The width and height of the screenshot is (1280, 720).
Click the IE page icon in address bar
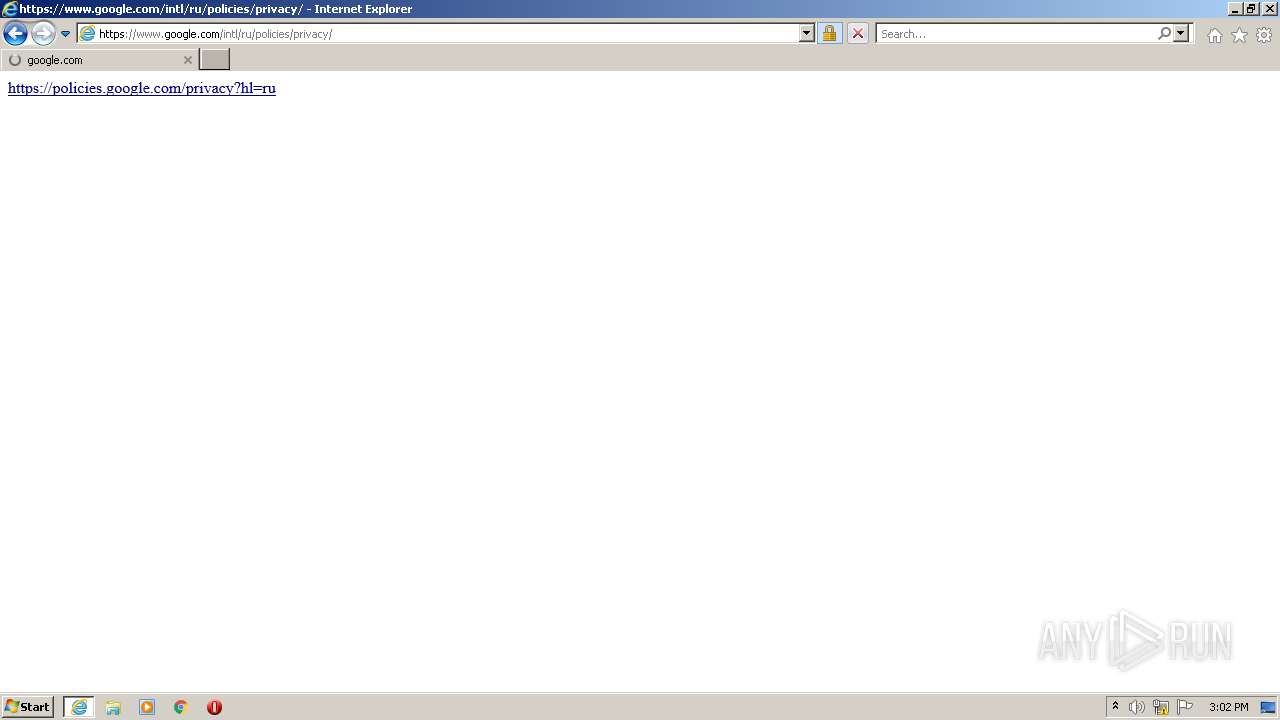(x=87, y=33)
